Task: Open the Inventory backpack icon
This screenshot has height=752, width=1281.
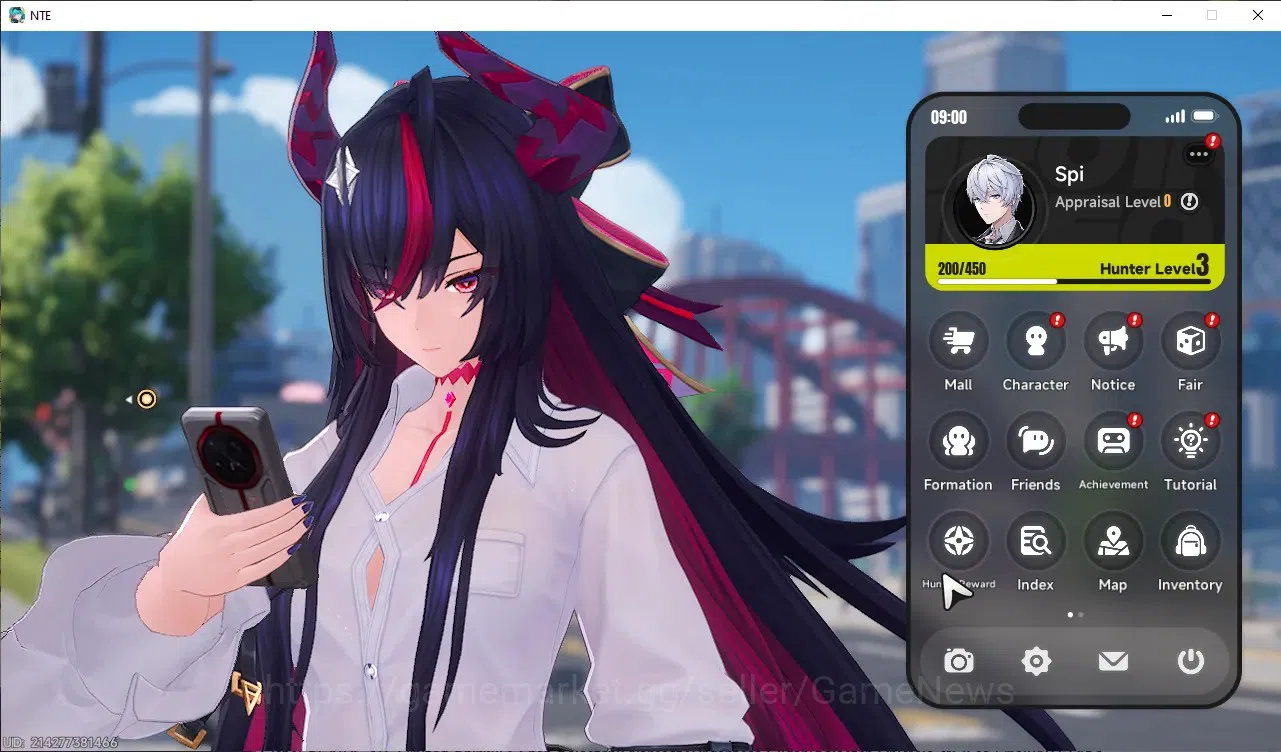Action: (1190, 541)
